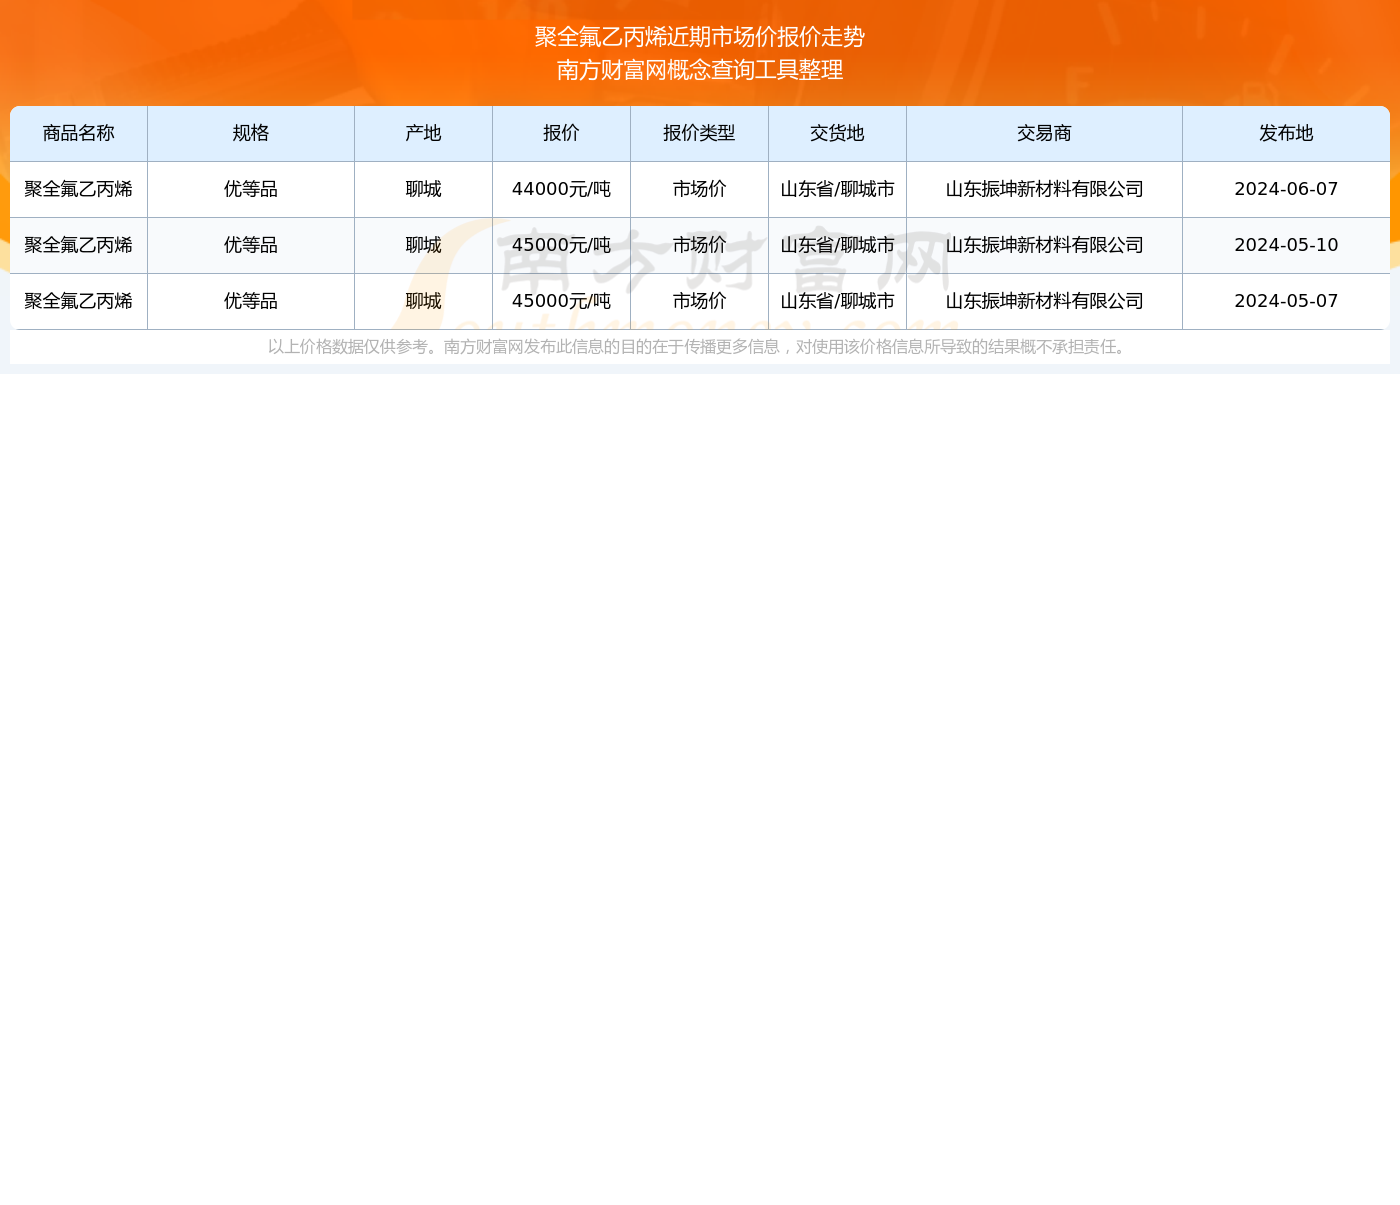This screenshot has height=1205, width=1400.
Task: Click the 报价类型 column header
Action: (700, 134)
